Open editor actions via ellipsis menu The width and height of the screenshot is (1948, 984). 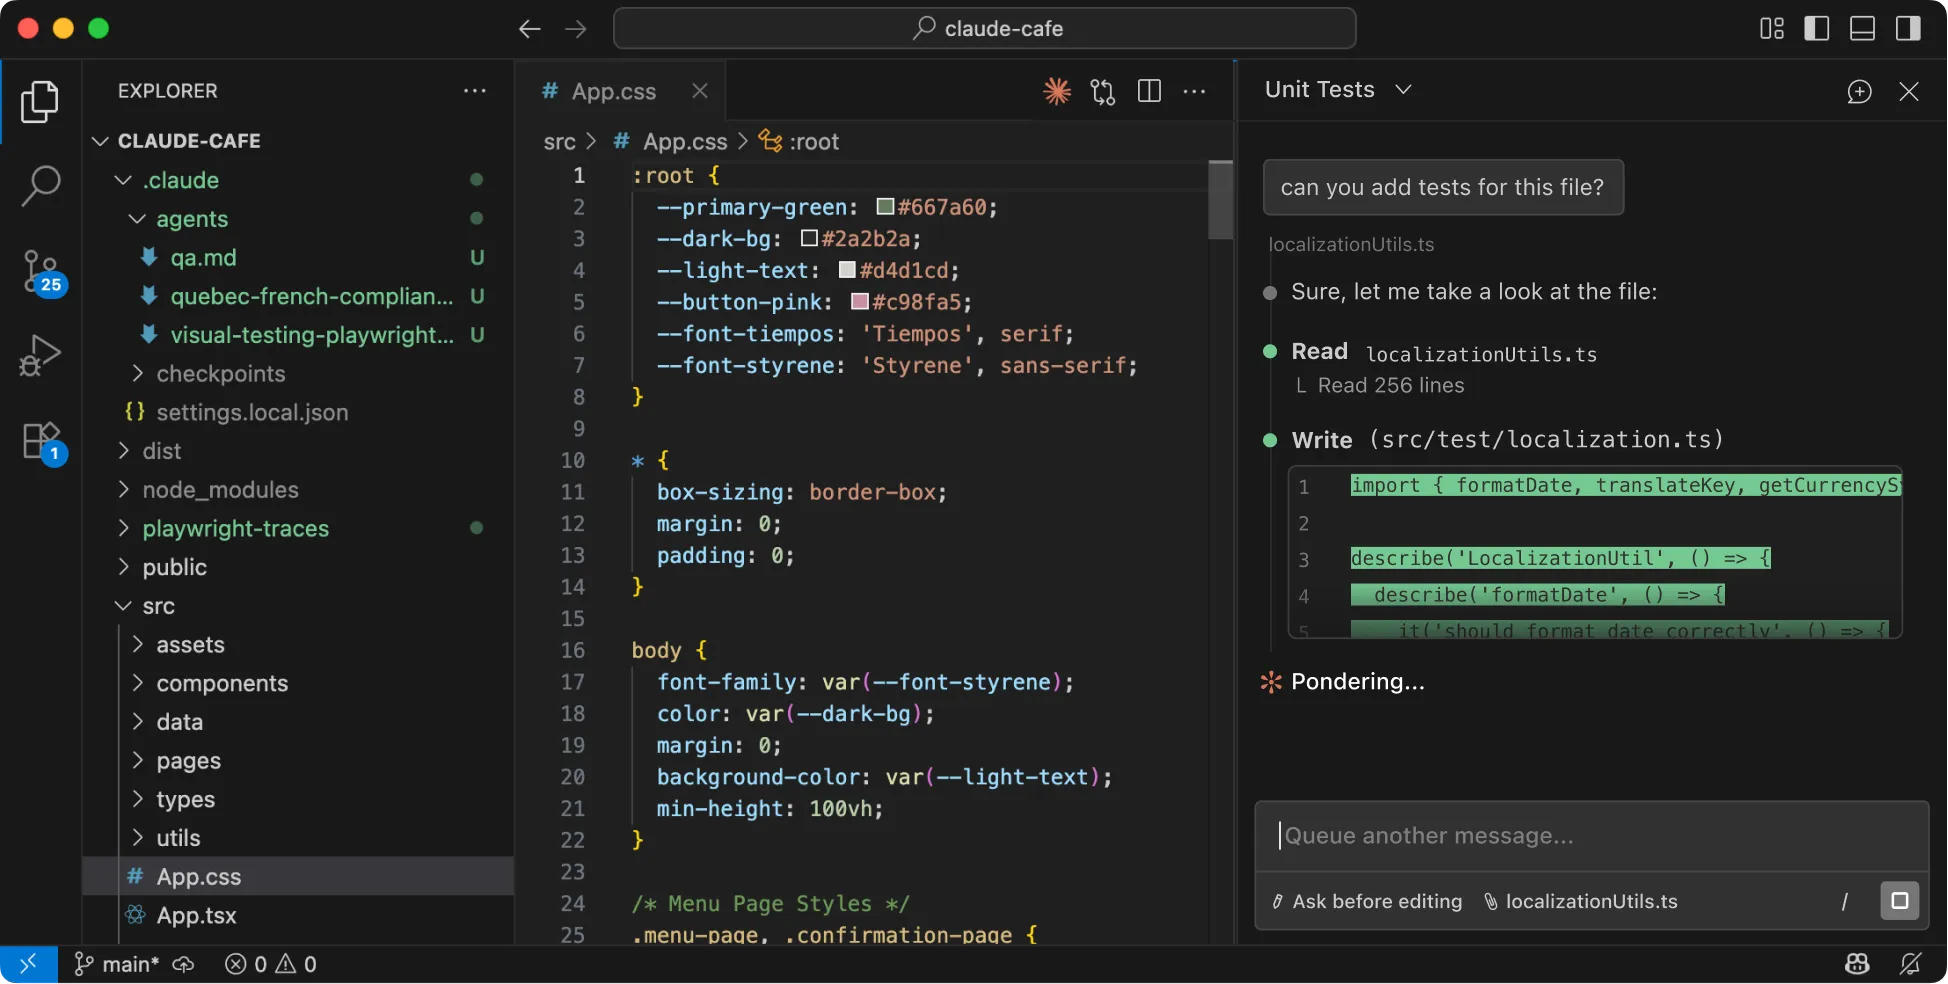[x=1194, y=91]
